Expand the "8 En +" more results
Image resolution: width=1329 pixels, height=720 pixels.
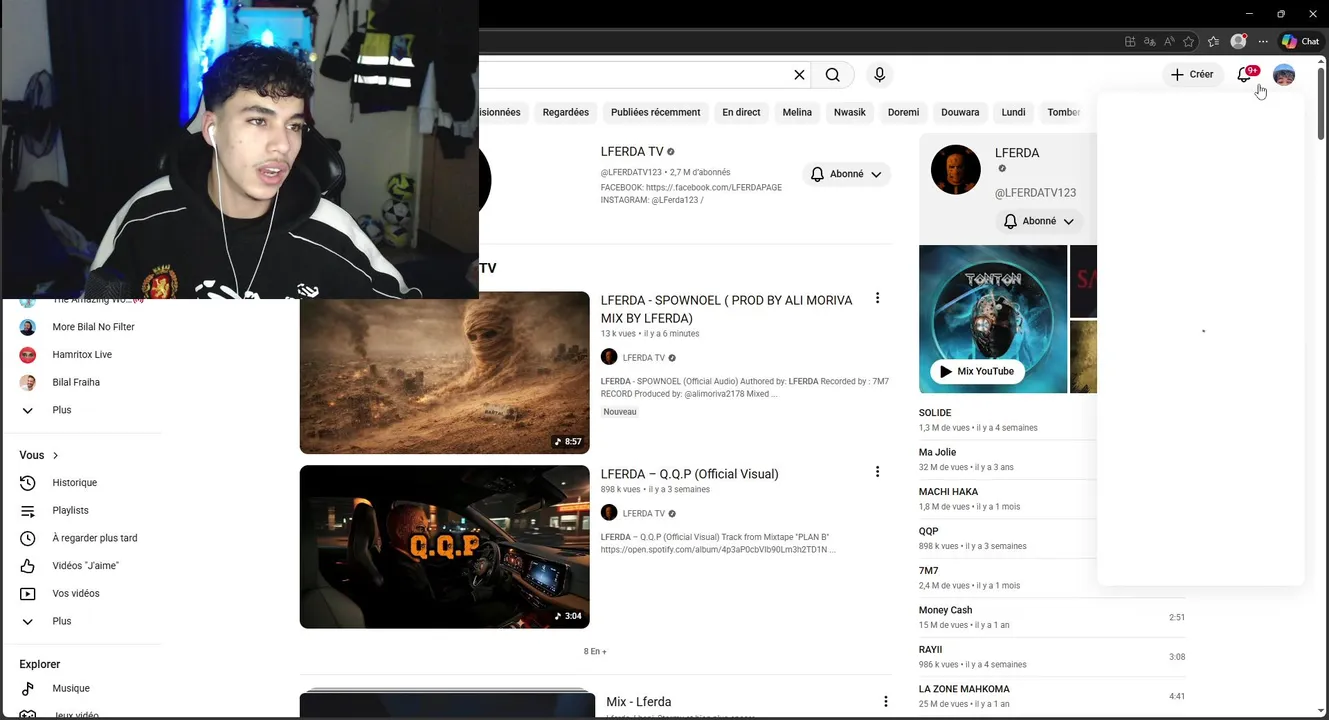click(x=595, y=651)
